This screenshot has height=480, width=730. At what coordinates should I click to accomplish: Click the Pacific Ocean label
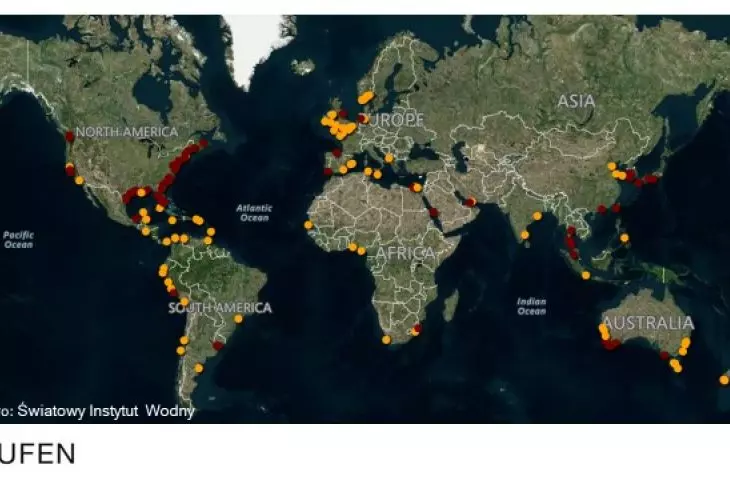coord(18,240)
